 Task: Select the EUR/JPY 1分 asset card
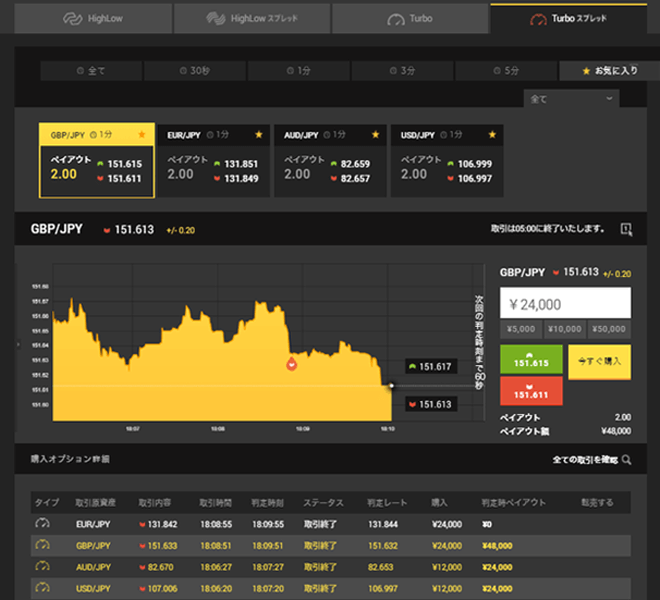pos(213,160)
